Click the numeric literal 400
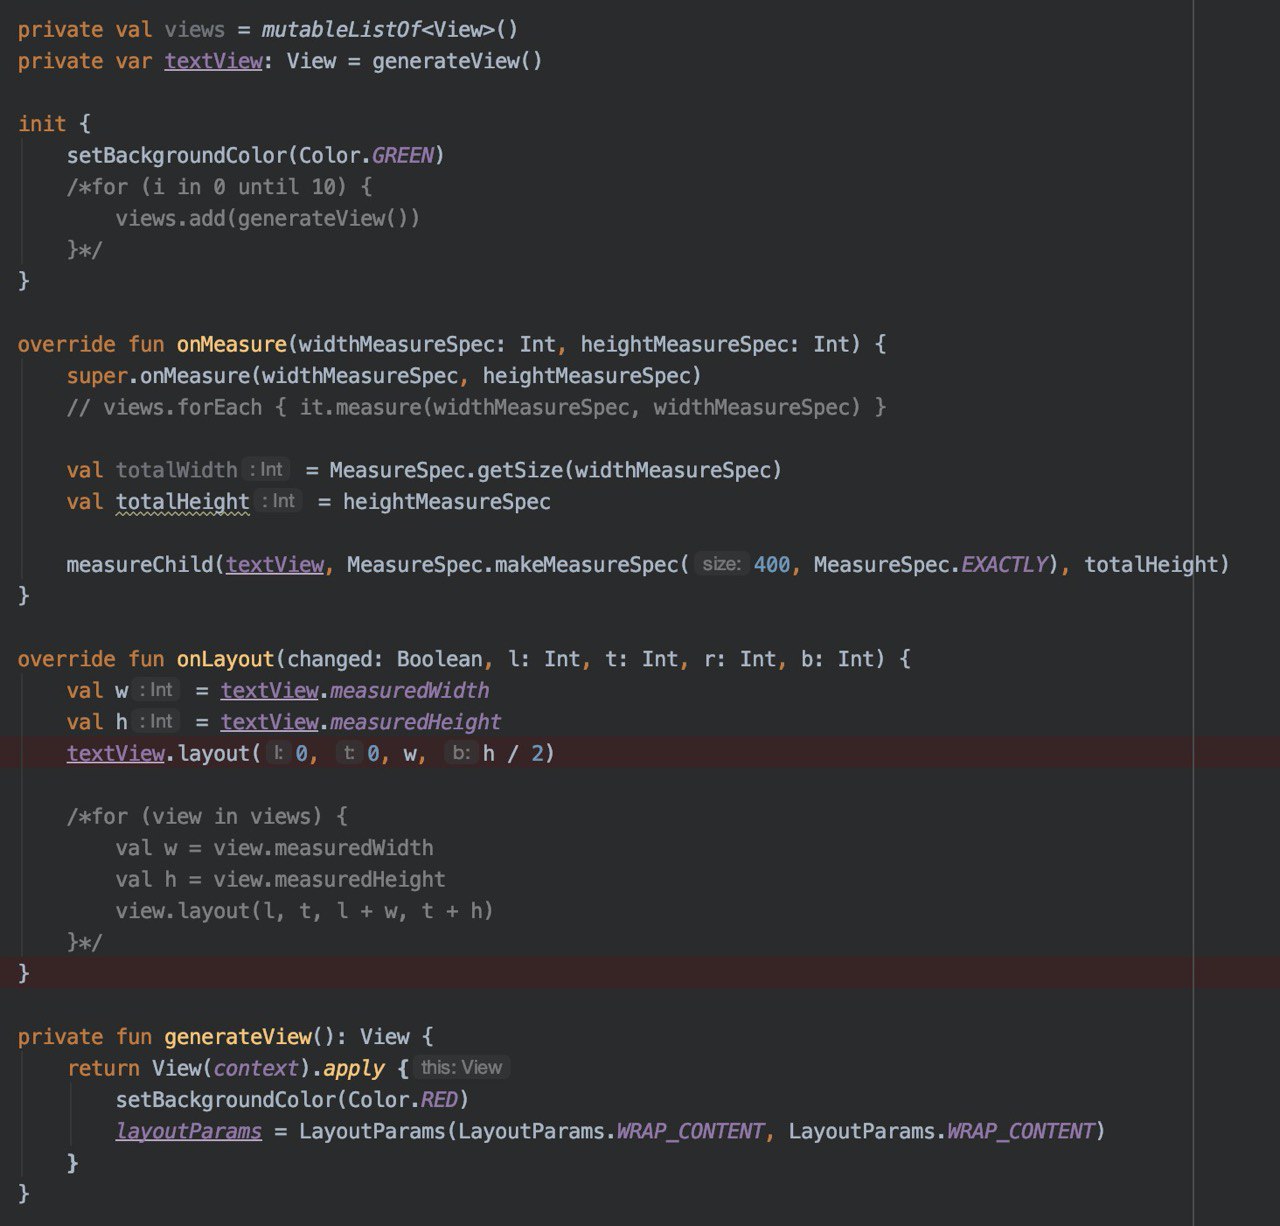 (771, 565)
